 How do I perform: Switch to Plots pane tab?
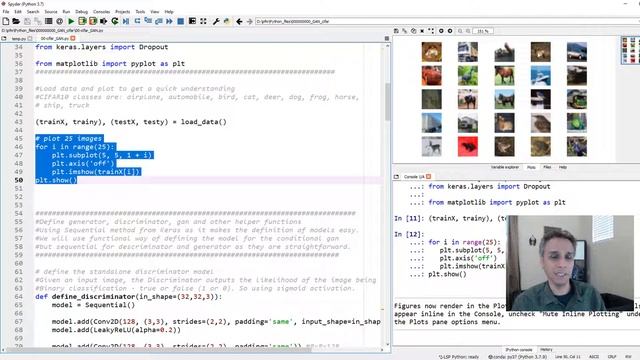pos(531,167)
